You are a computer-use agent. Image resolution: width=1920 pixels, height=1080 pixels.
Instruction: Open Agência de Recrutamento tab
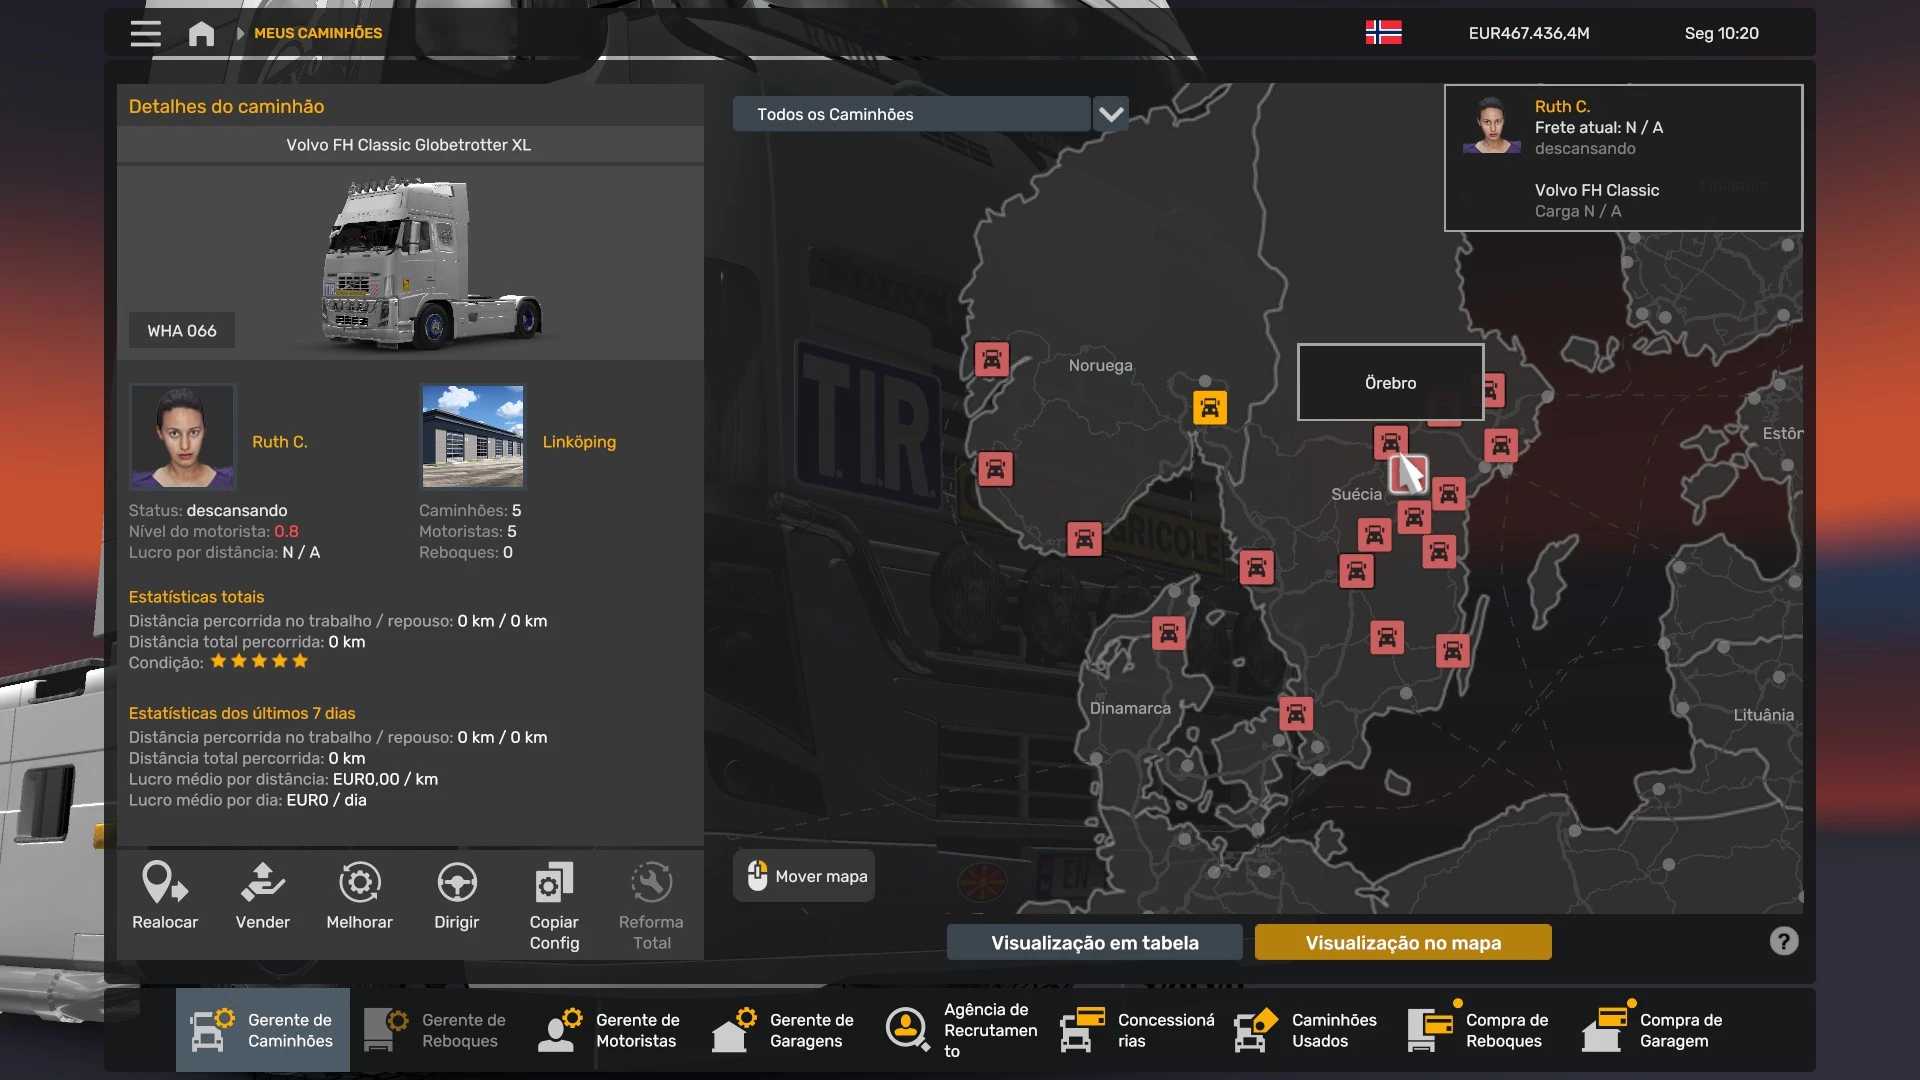(x=960, y=1030)
